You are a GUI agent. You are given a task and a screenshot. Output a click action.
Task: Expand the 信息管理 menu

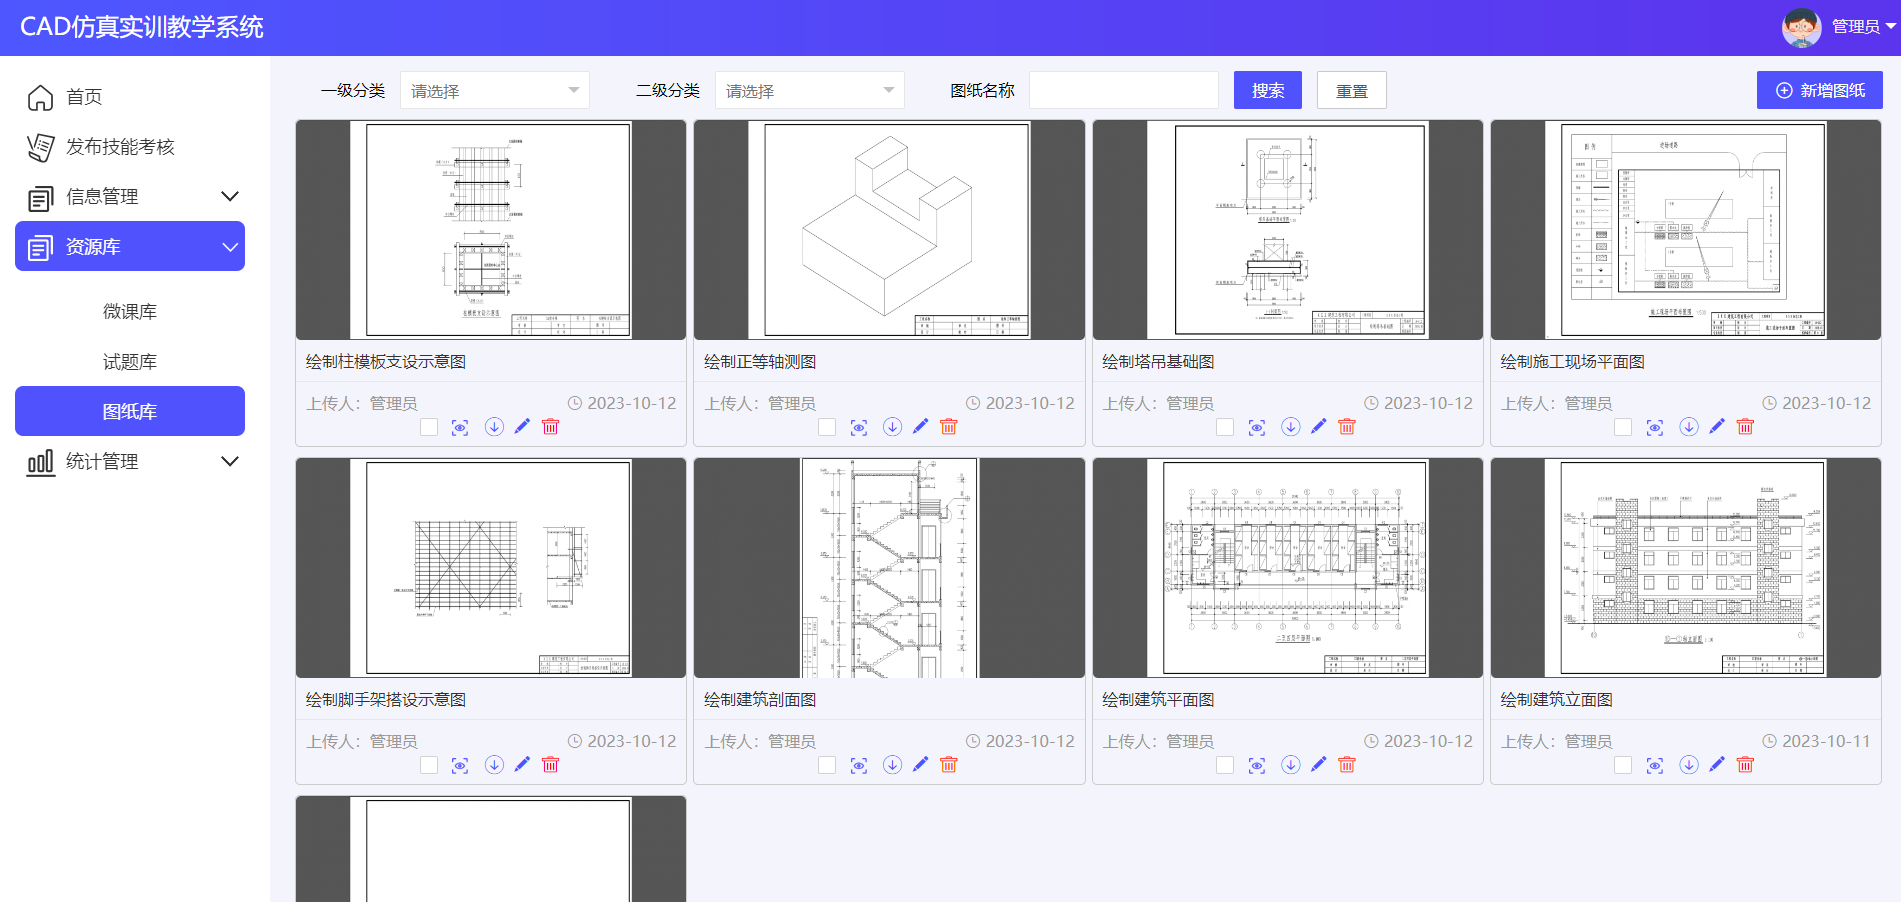(x=130, y=197)
